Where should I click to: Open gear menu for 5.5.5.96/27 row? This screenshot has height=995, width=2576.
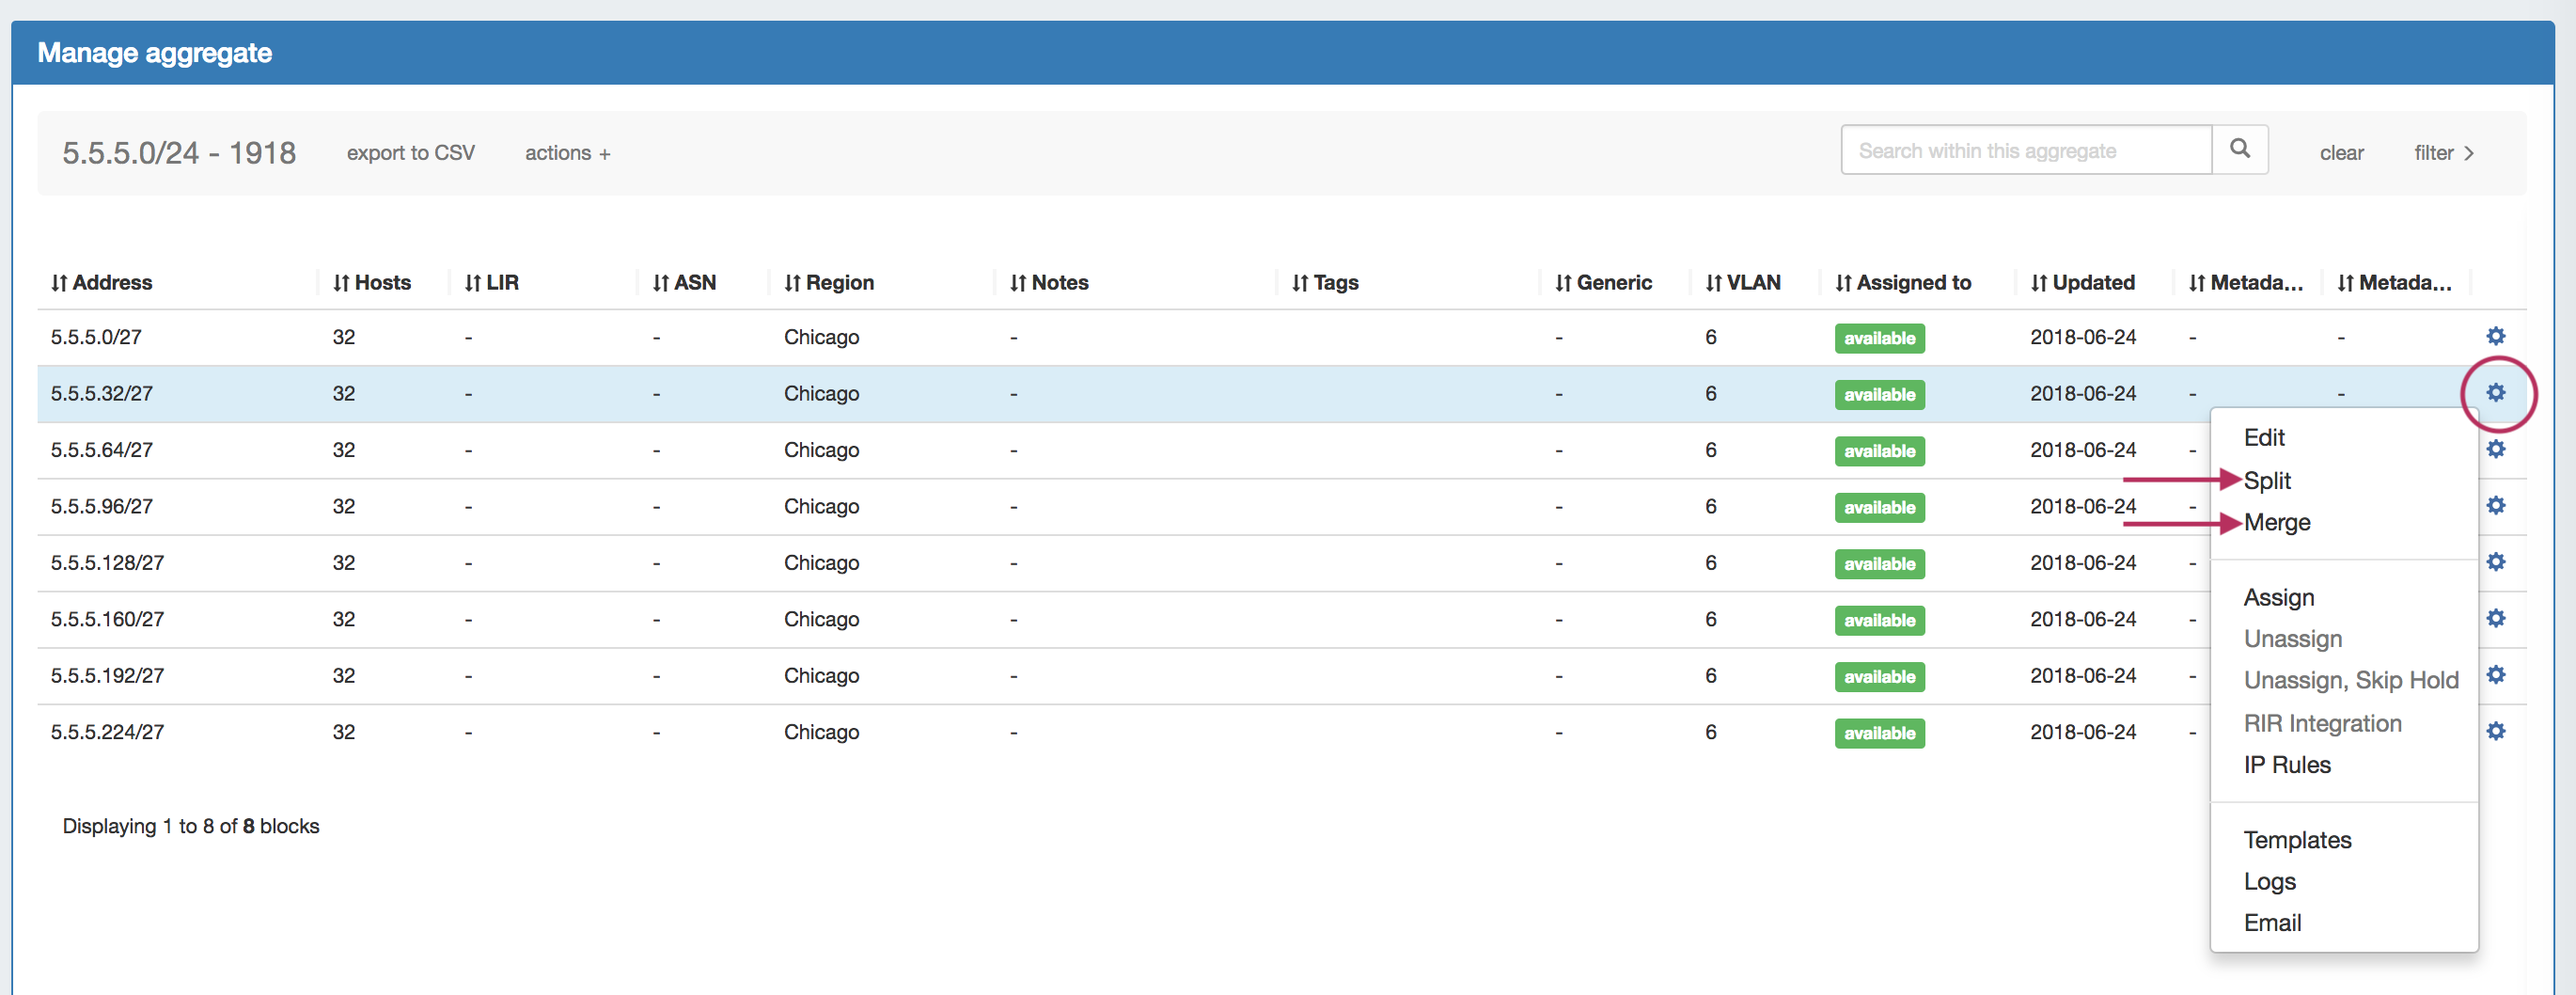tap(2495, 506)
